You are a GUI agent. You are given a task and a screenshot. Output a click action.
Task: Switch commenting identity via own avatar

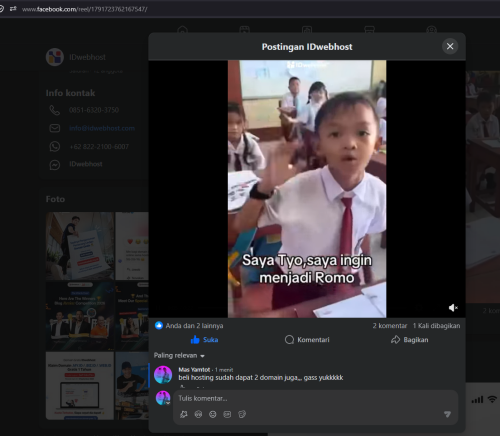(x=163, y=398)
